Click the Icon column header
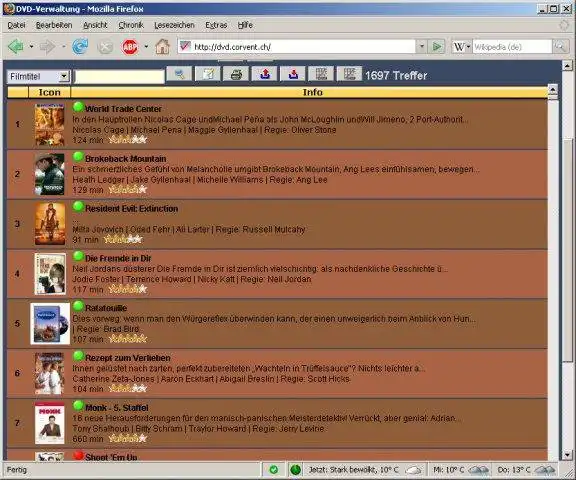 [x=50, y=92]
